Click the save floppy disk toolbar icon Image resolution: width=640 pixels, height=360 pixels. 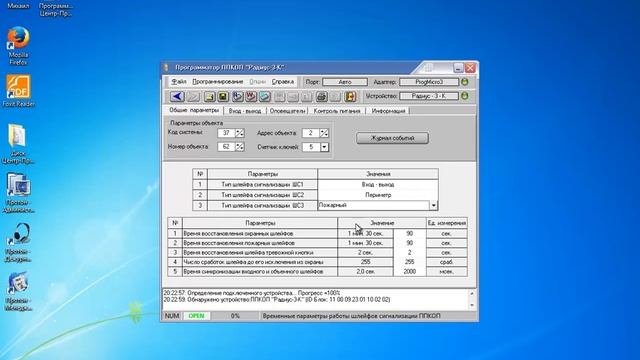pyautogui.click(x=223, y=96)
